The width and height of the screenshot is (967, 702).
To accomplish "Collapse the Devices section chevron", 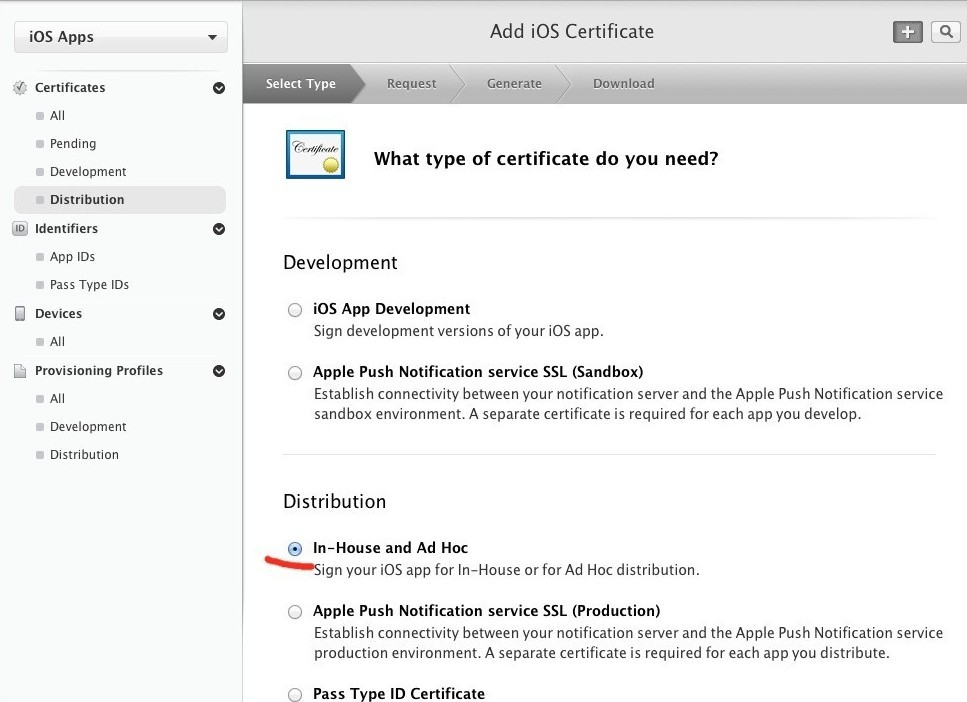I will pos(219,314).
